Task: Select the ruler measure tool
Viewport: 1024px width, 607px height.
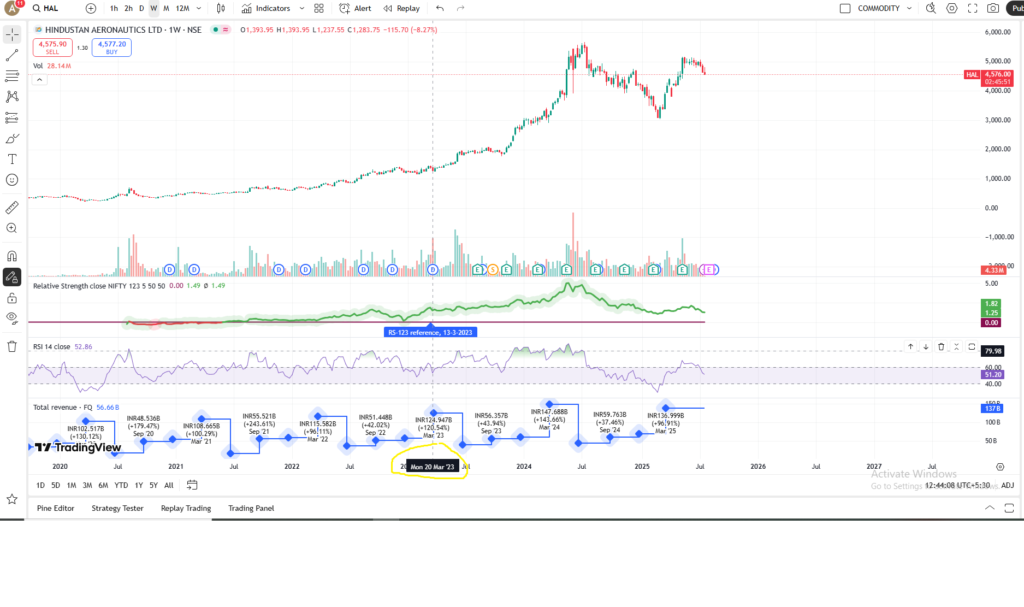Action: (12, 208)
